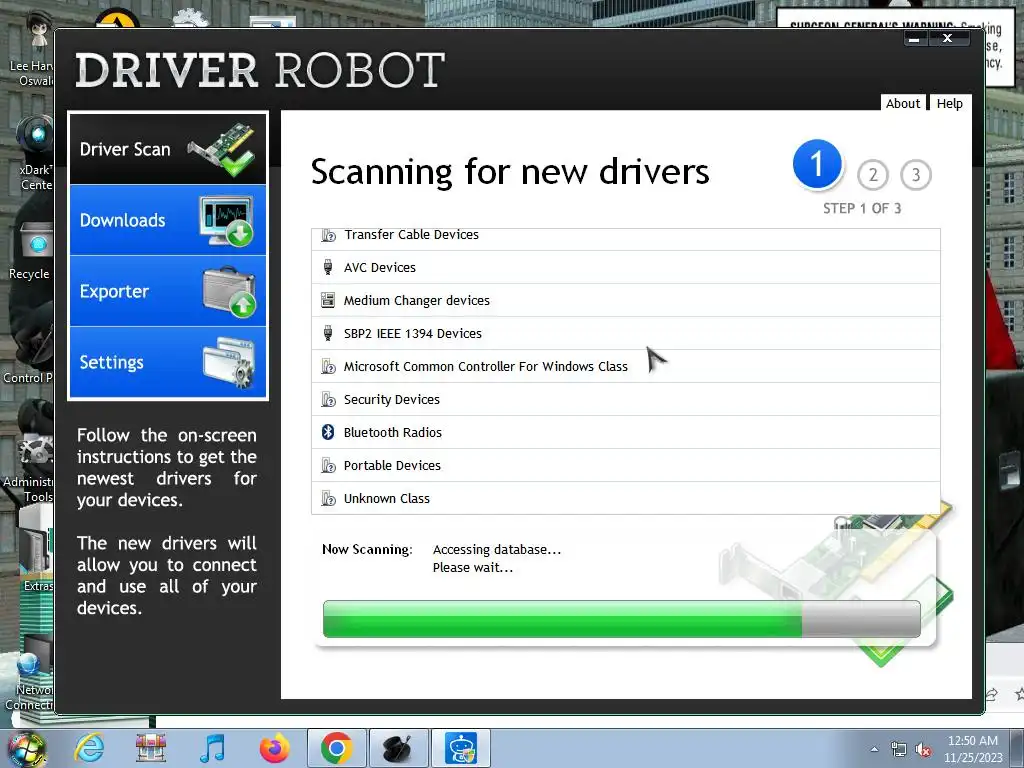Screen dimensions: 1024x768
Task: Select the 'Security Devices' row text
Action: [392, 399]
